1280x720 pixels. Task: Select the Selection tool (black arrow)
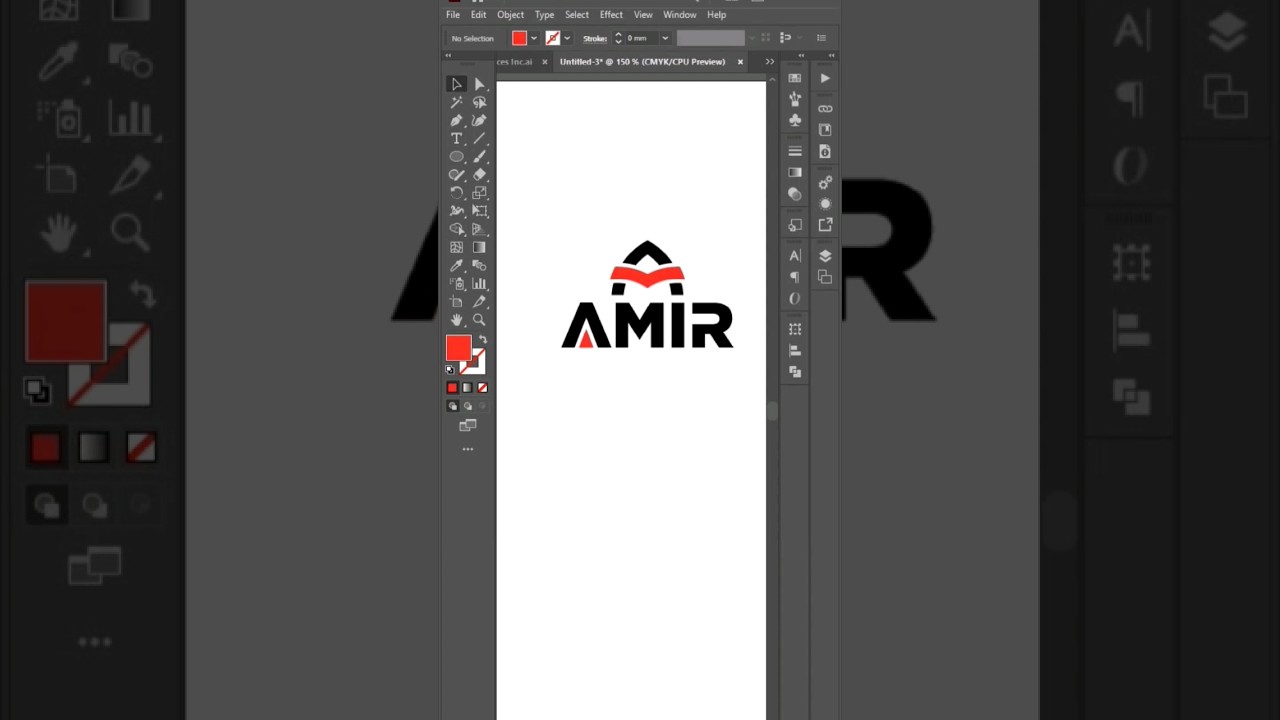tap(456, 84)
